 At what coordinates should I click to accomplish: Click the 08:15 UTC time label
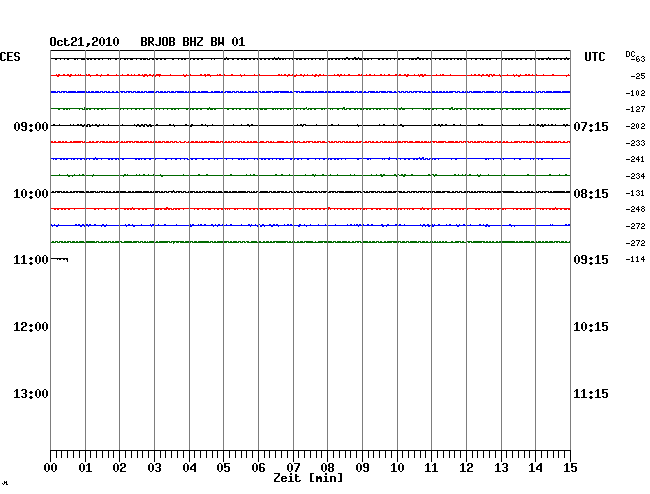(591, 194)
